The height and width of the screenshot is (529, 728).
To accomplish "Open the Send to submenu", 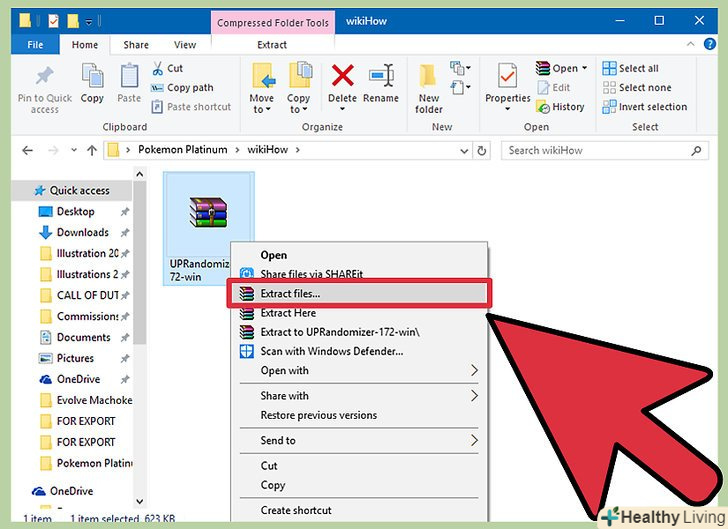I will click(x=359, y=440).
